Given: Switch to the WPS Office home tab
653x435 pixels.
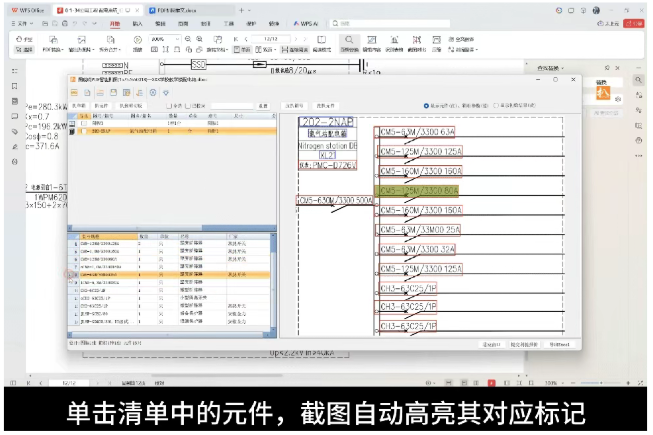Looking at the screenshot, I should (x=28, y=10).
